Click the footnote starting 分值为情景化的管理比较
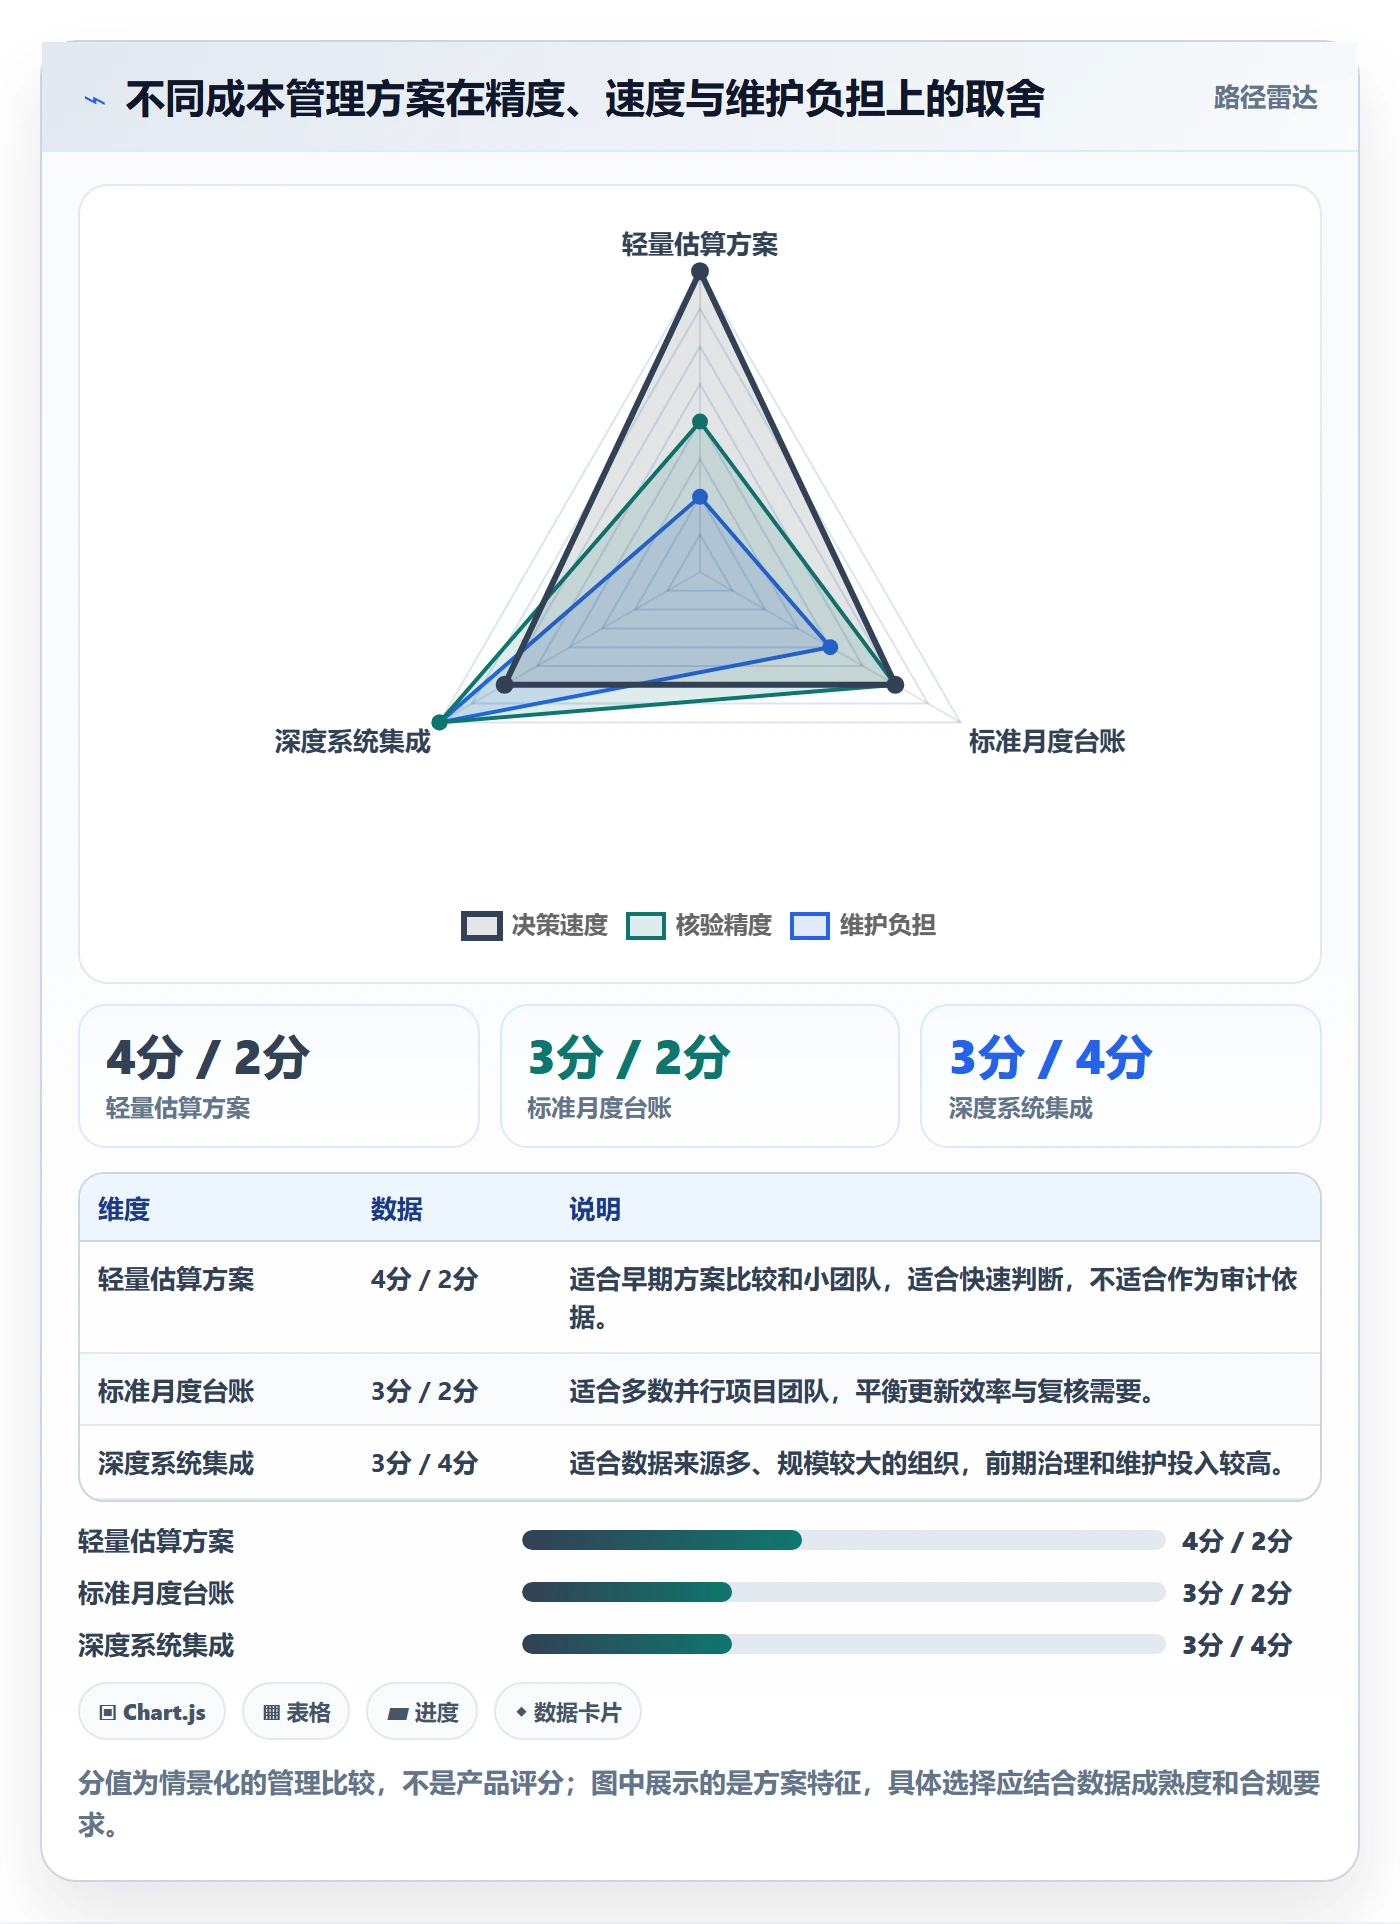 tap(699, 1803)
